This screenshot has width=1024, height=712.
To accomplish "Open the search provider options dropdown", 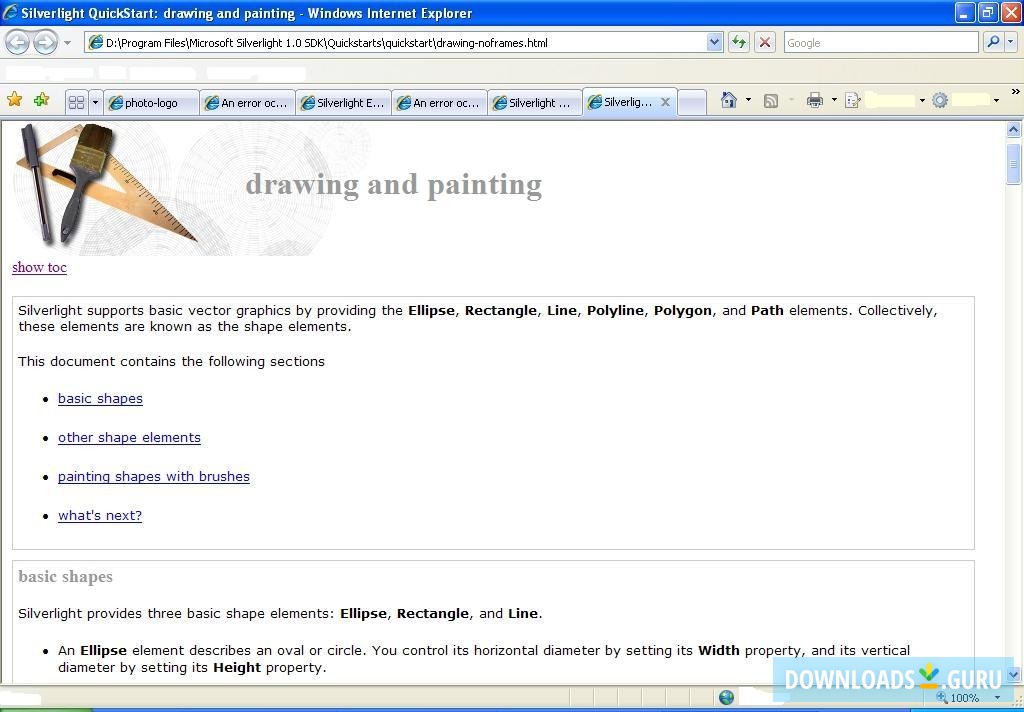I will [1011, 42].
